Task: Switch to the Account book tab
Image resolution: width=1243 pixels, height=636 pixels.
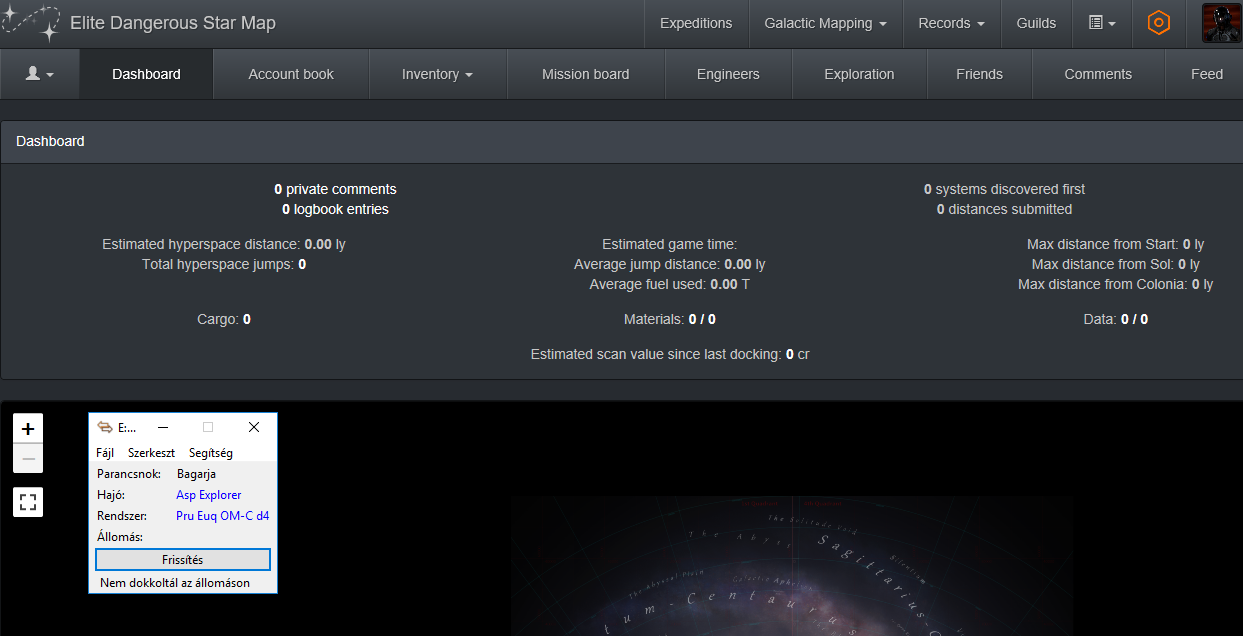Action: pyautogui.click(x=291, y=74)
